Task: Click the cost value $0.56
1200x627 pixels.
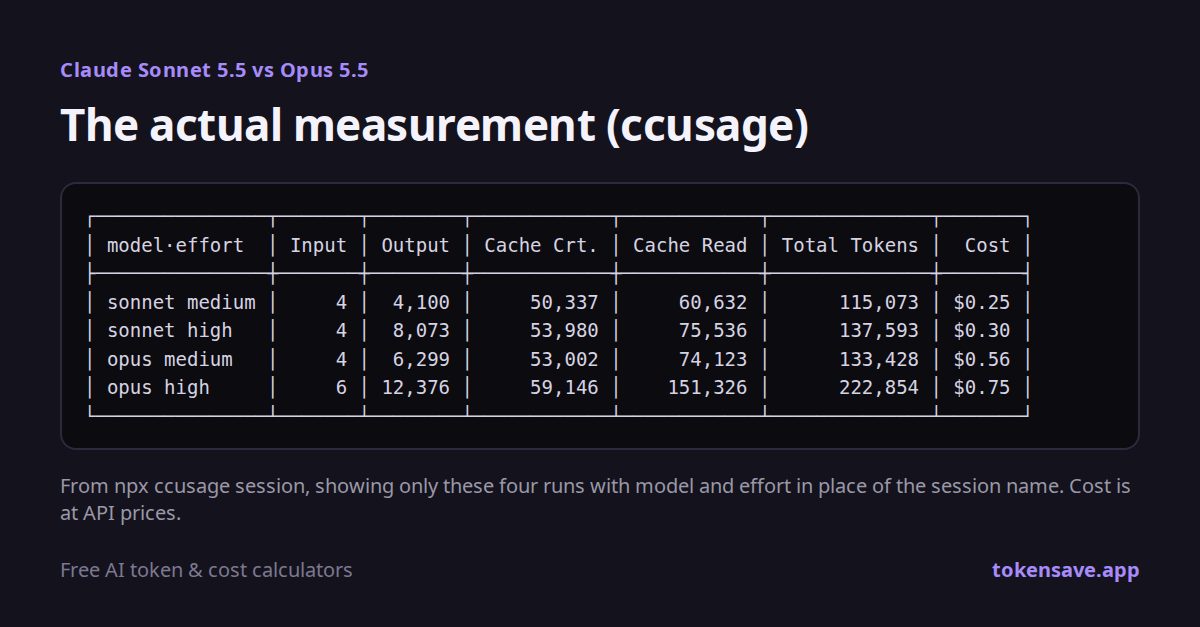Action: point(982,359)
